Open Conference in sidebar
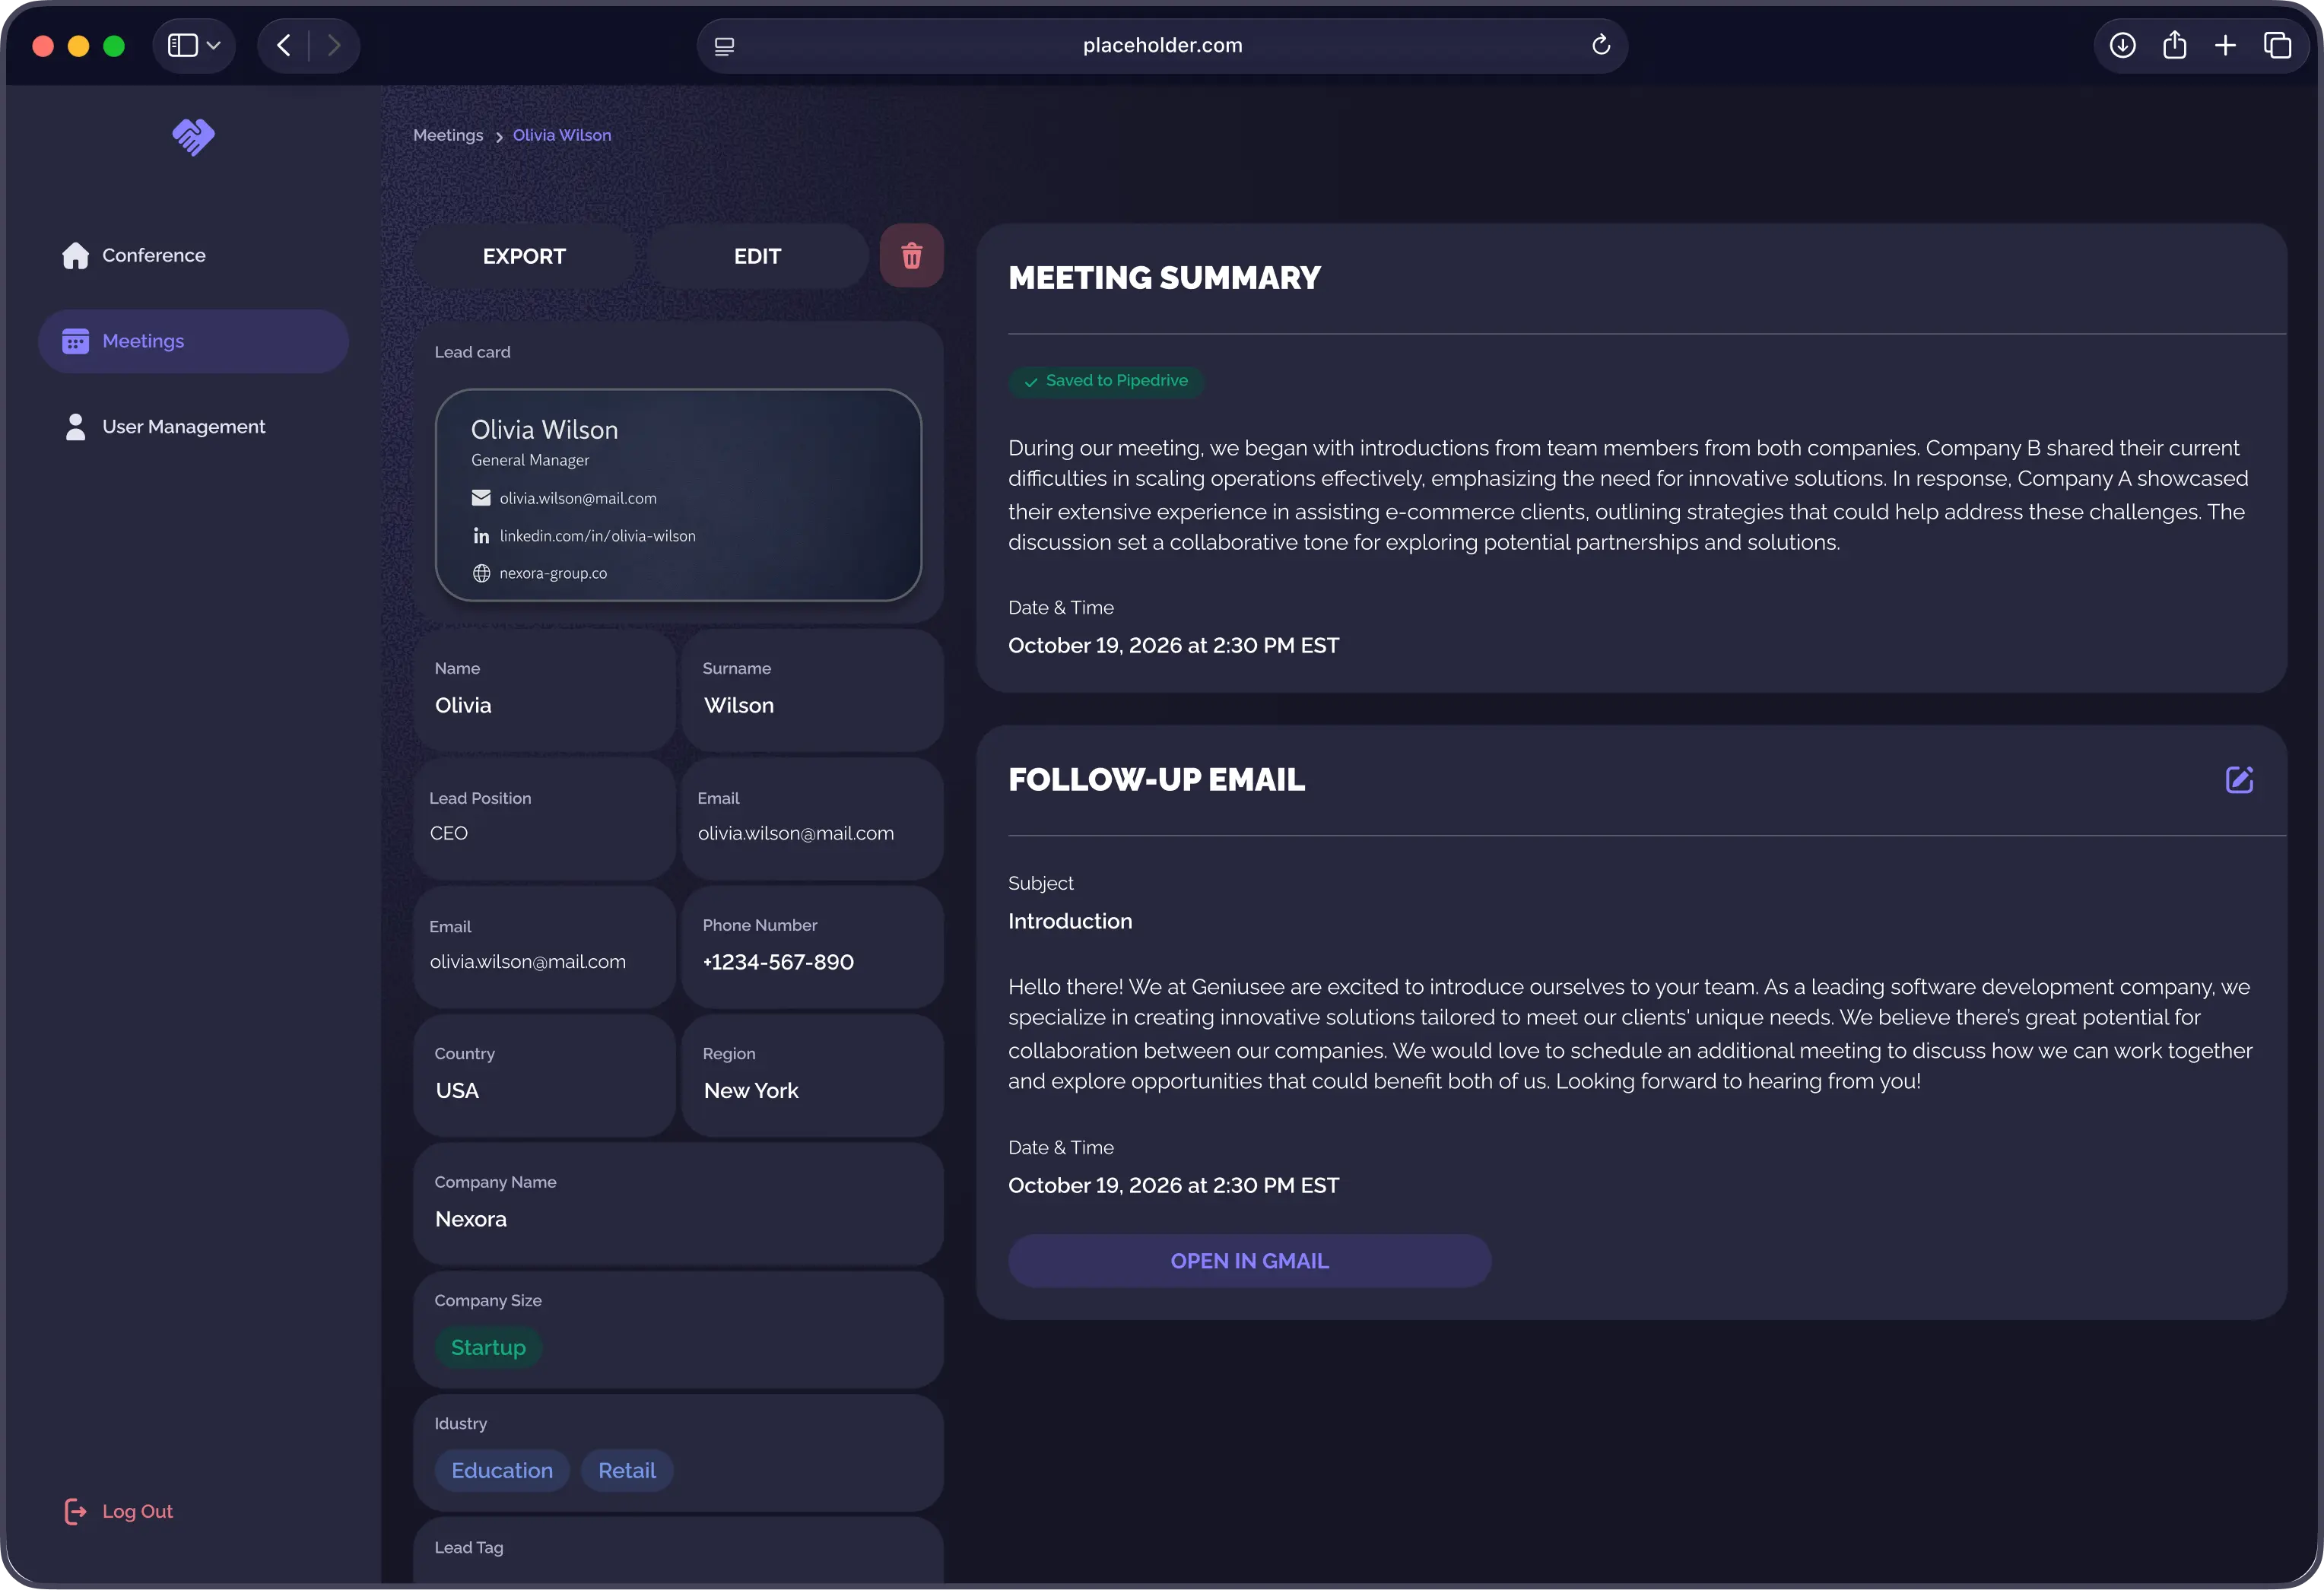 click(x=153, y=255)
